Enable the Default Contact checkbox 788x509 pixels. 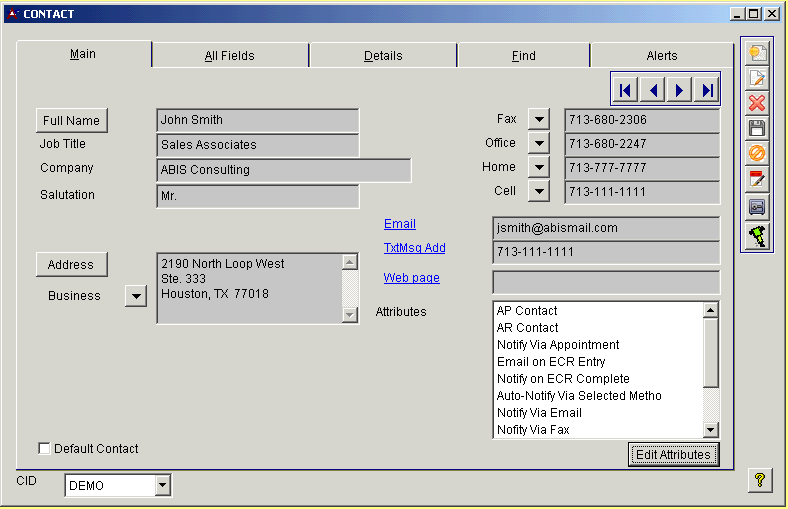click(x=44, y=449)
